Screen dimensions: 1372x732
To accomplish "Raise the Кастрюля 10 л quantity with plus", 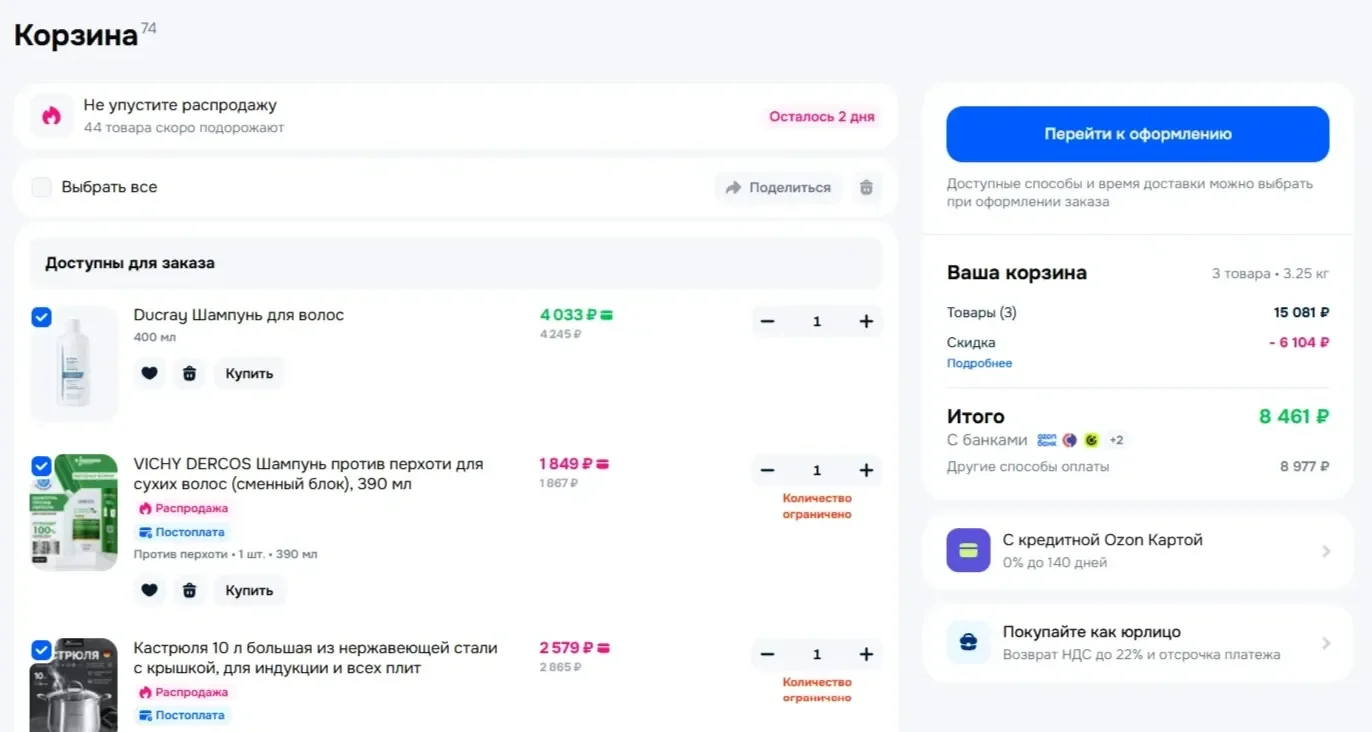I will [x=866, y=654].
